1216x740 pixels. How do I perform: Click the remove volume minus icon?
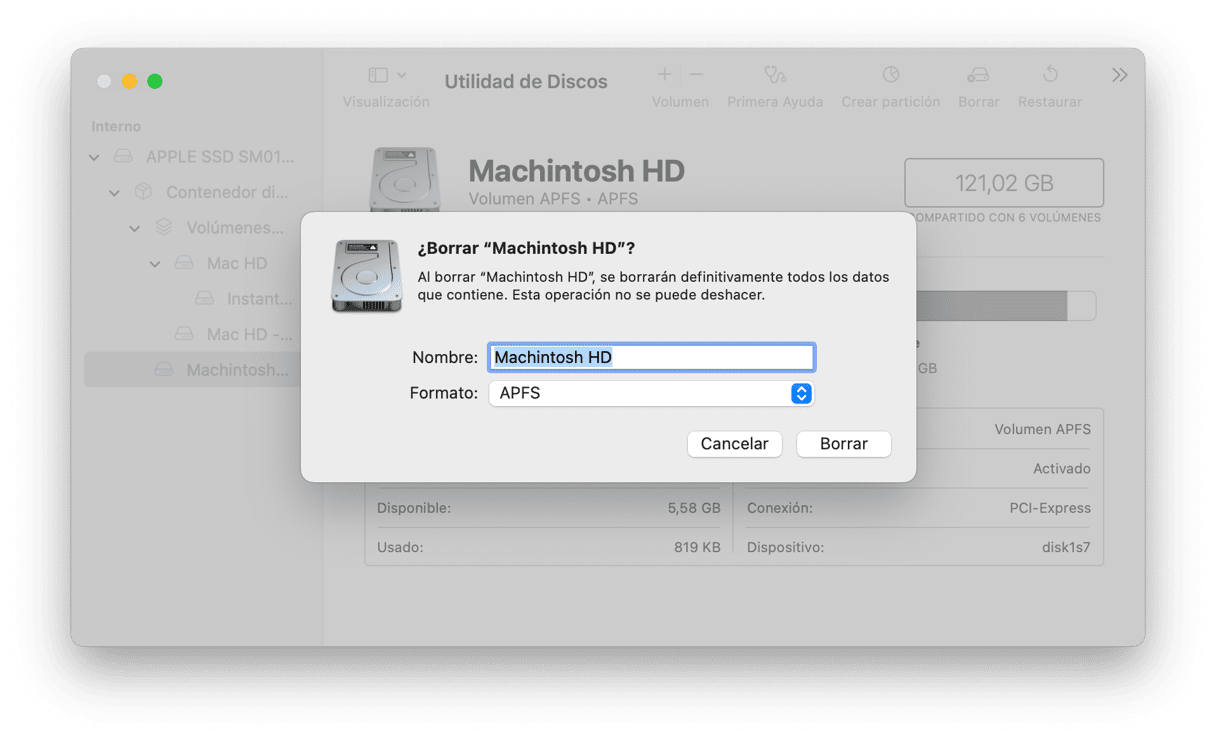[697, 75]
